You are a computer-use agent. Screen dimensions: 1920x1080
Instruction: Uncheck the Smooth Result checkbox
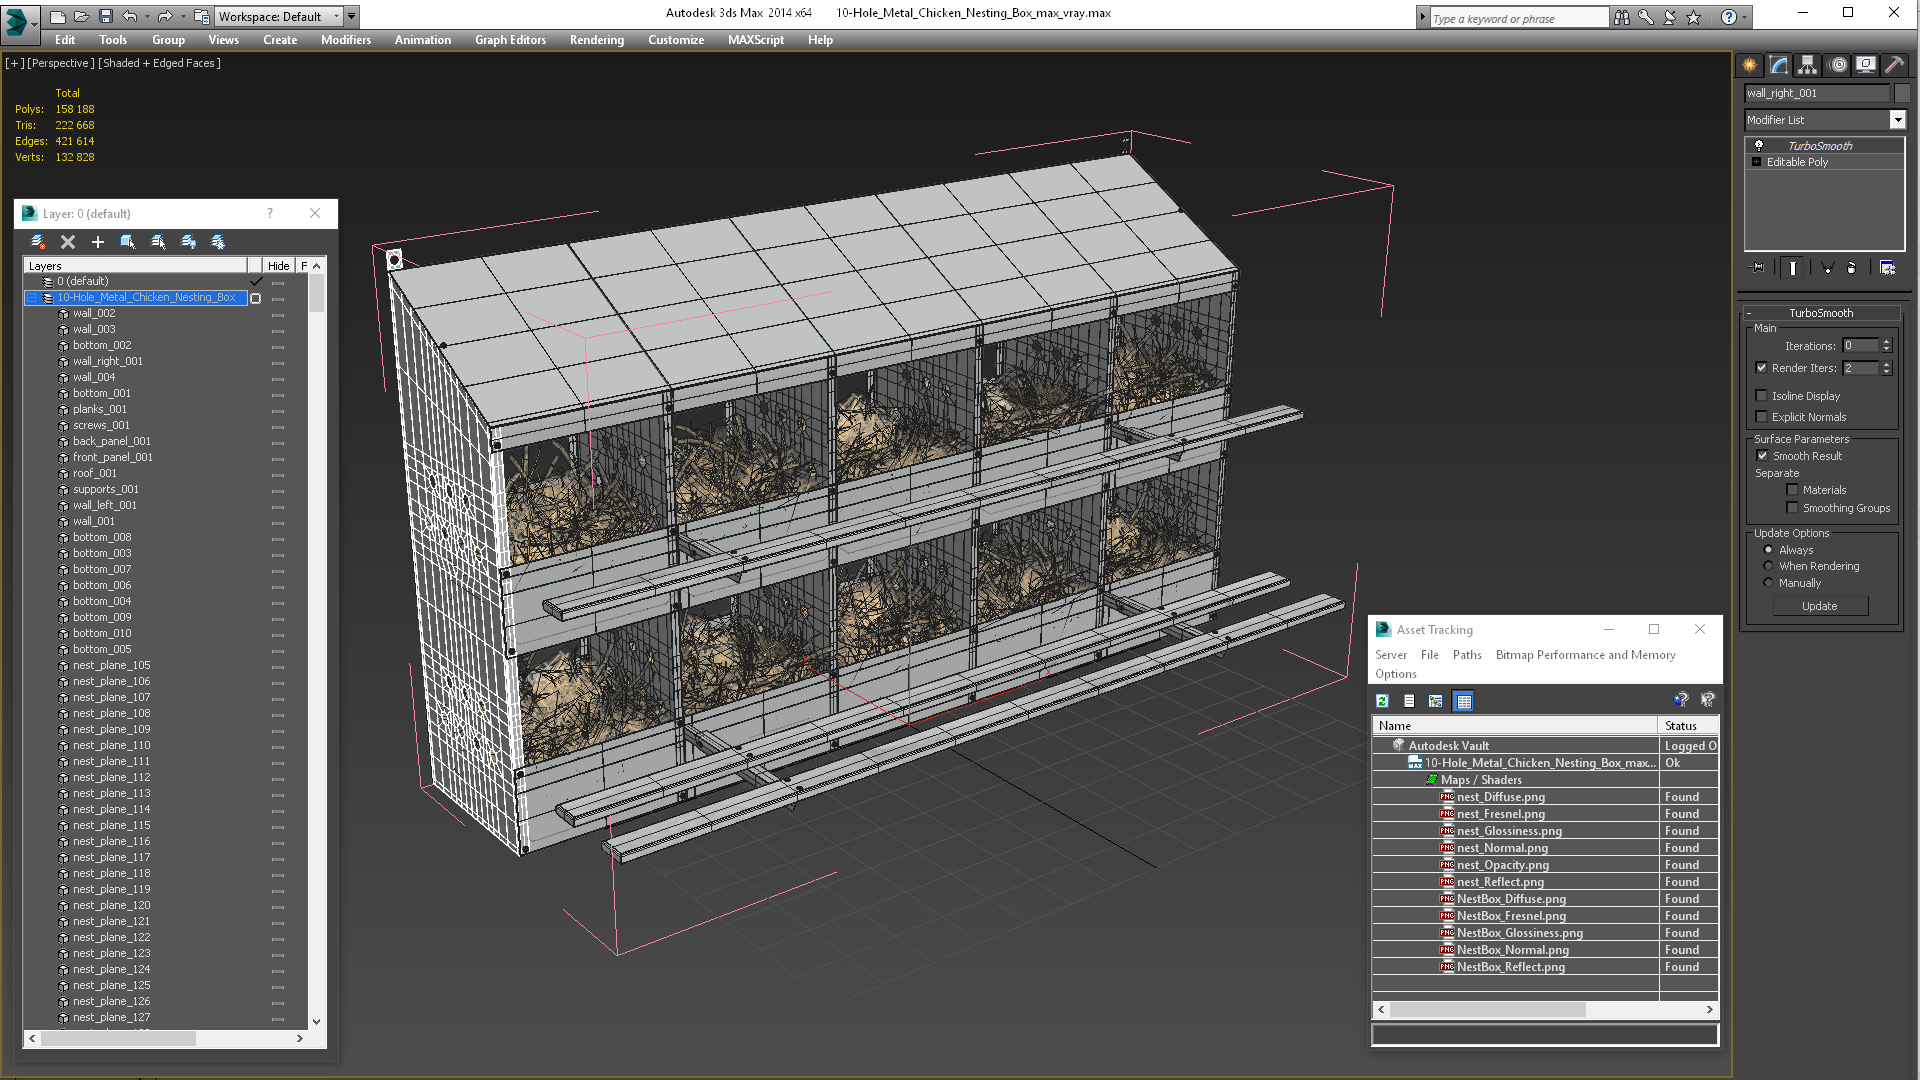click(x=1762, y=456)
